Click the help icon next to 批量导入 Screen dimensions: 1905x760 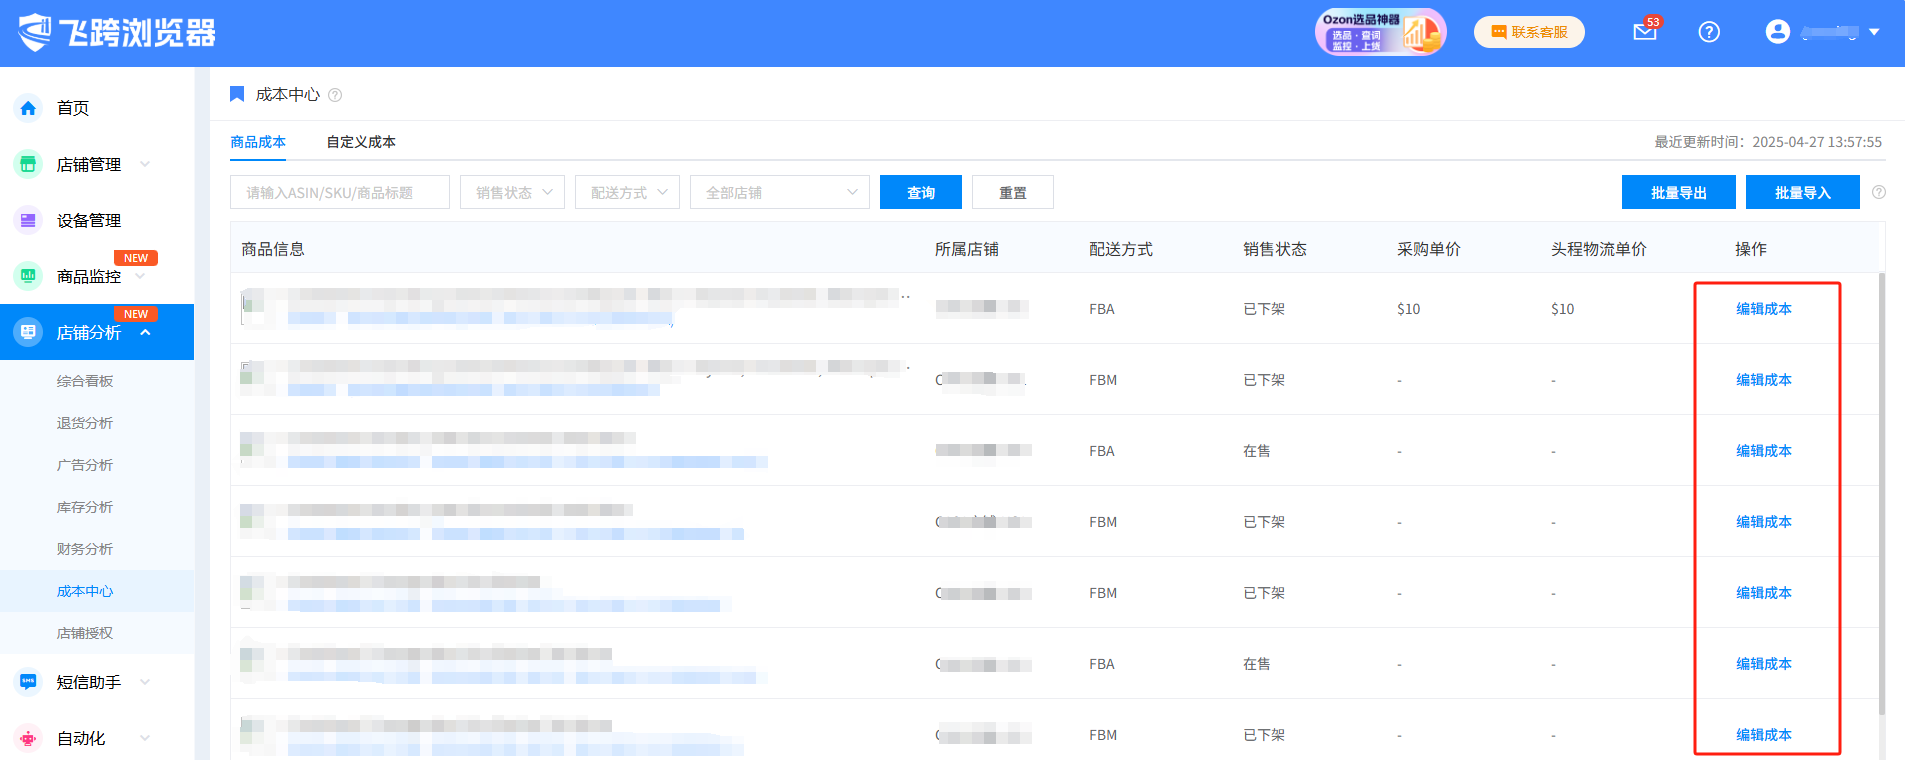pyautogui.click(x=1879, y=192)
